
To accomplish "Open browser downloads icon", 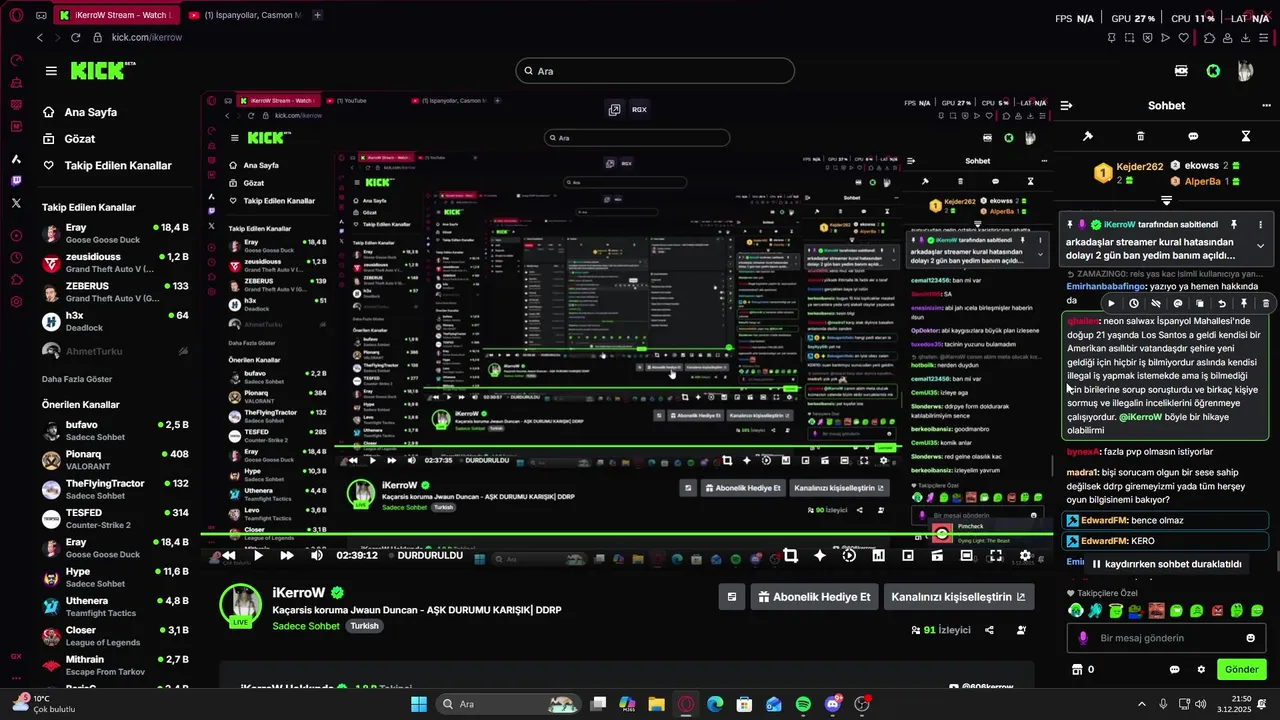I will 1246,38.
